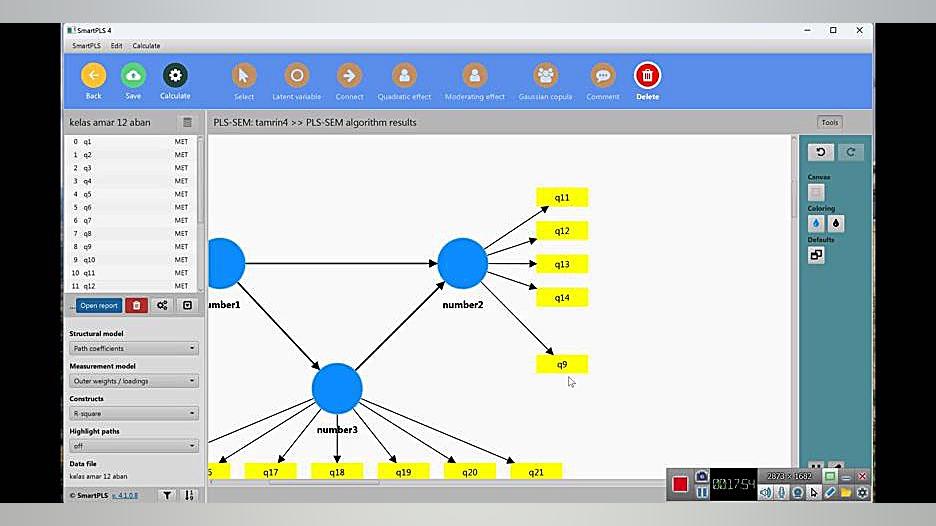Click recorder green region selection icon
The height and width of the screenshot is (526, 936).
coord(830,476)
